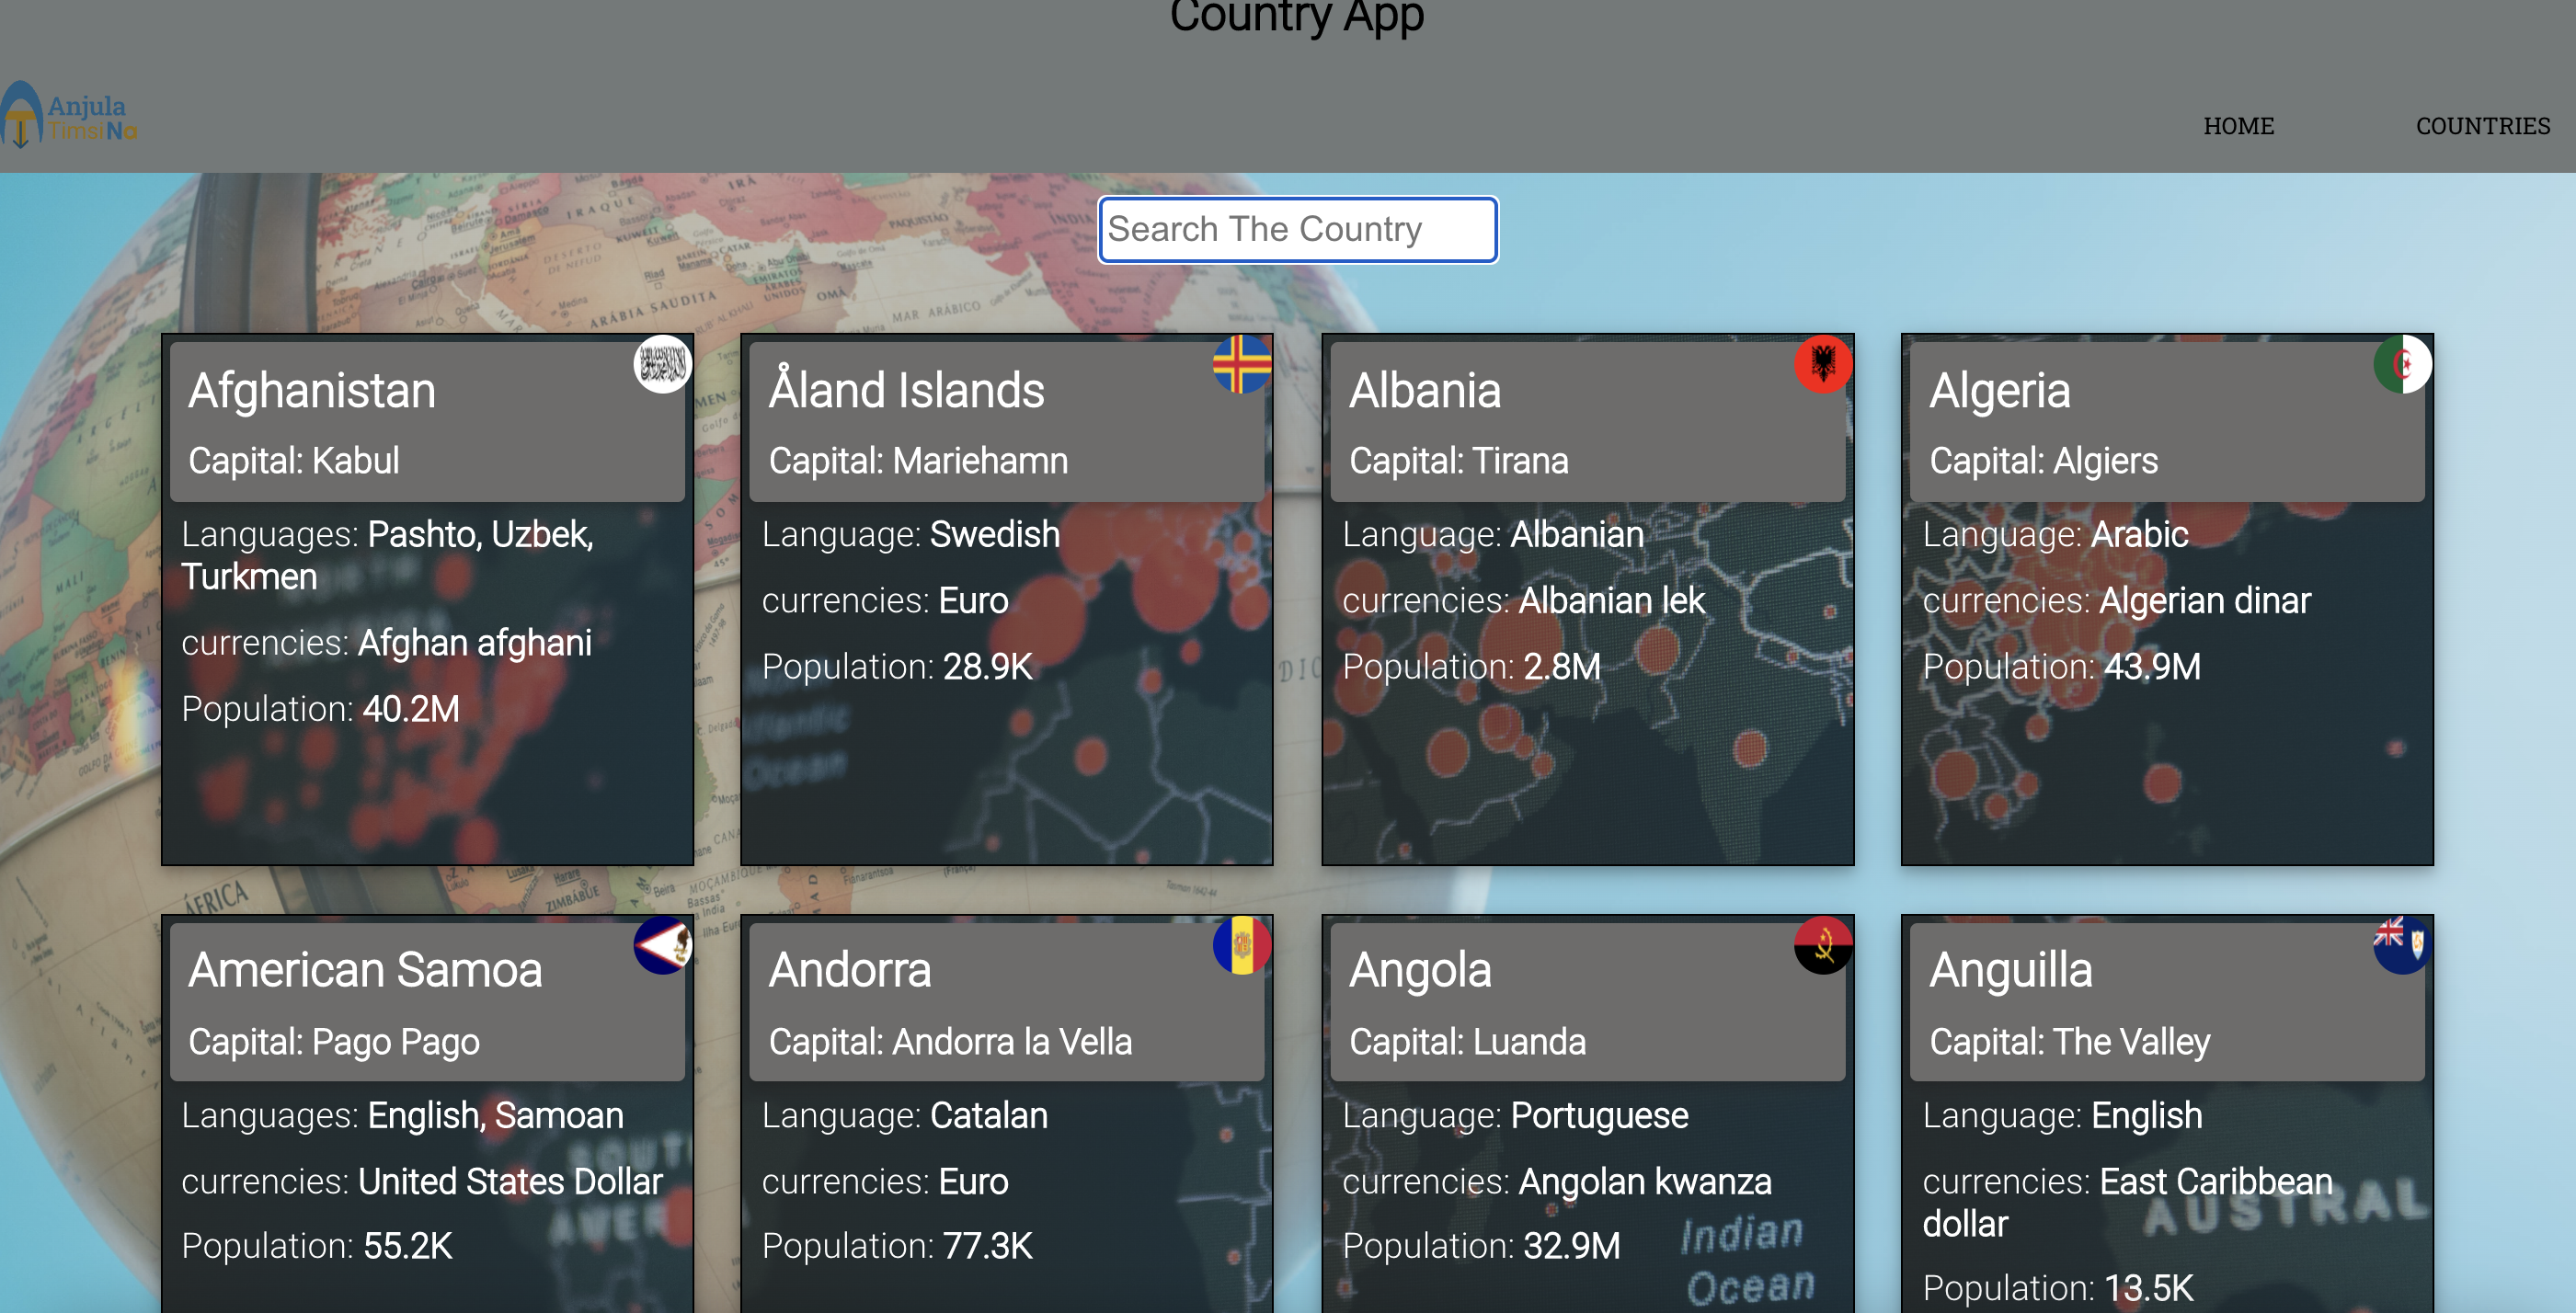Click 'currencies: United States Dollar' text

(x=422, y=1182)
